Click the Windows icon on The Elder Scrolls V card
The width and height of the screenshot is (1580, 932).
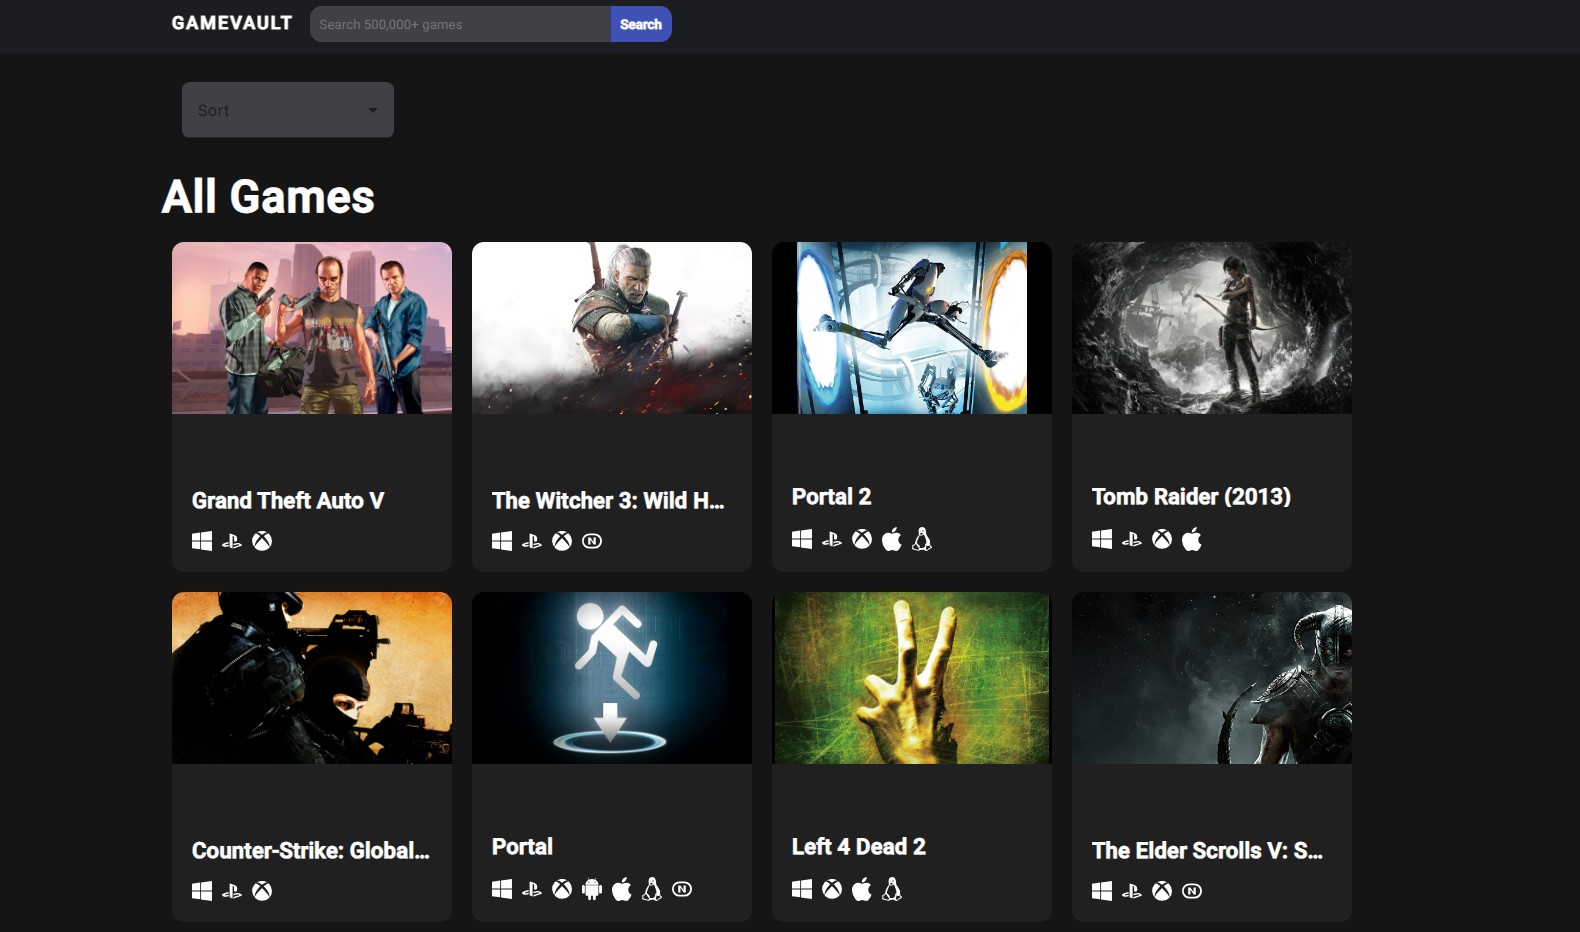1102,891
